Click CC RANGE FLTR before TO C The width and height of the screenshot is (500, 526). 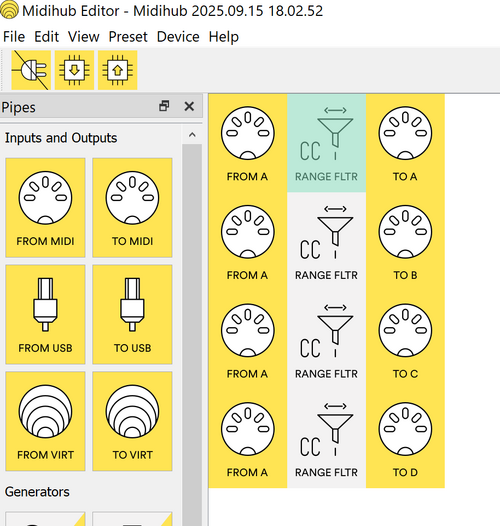(327, 340)
